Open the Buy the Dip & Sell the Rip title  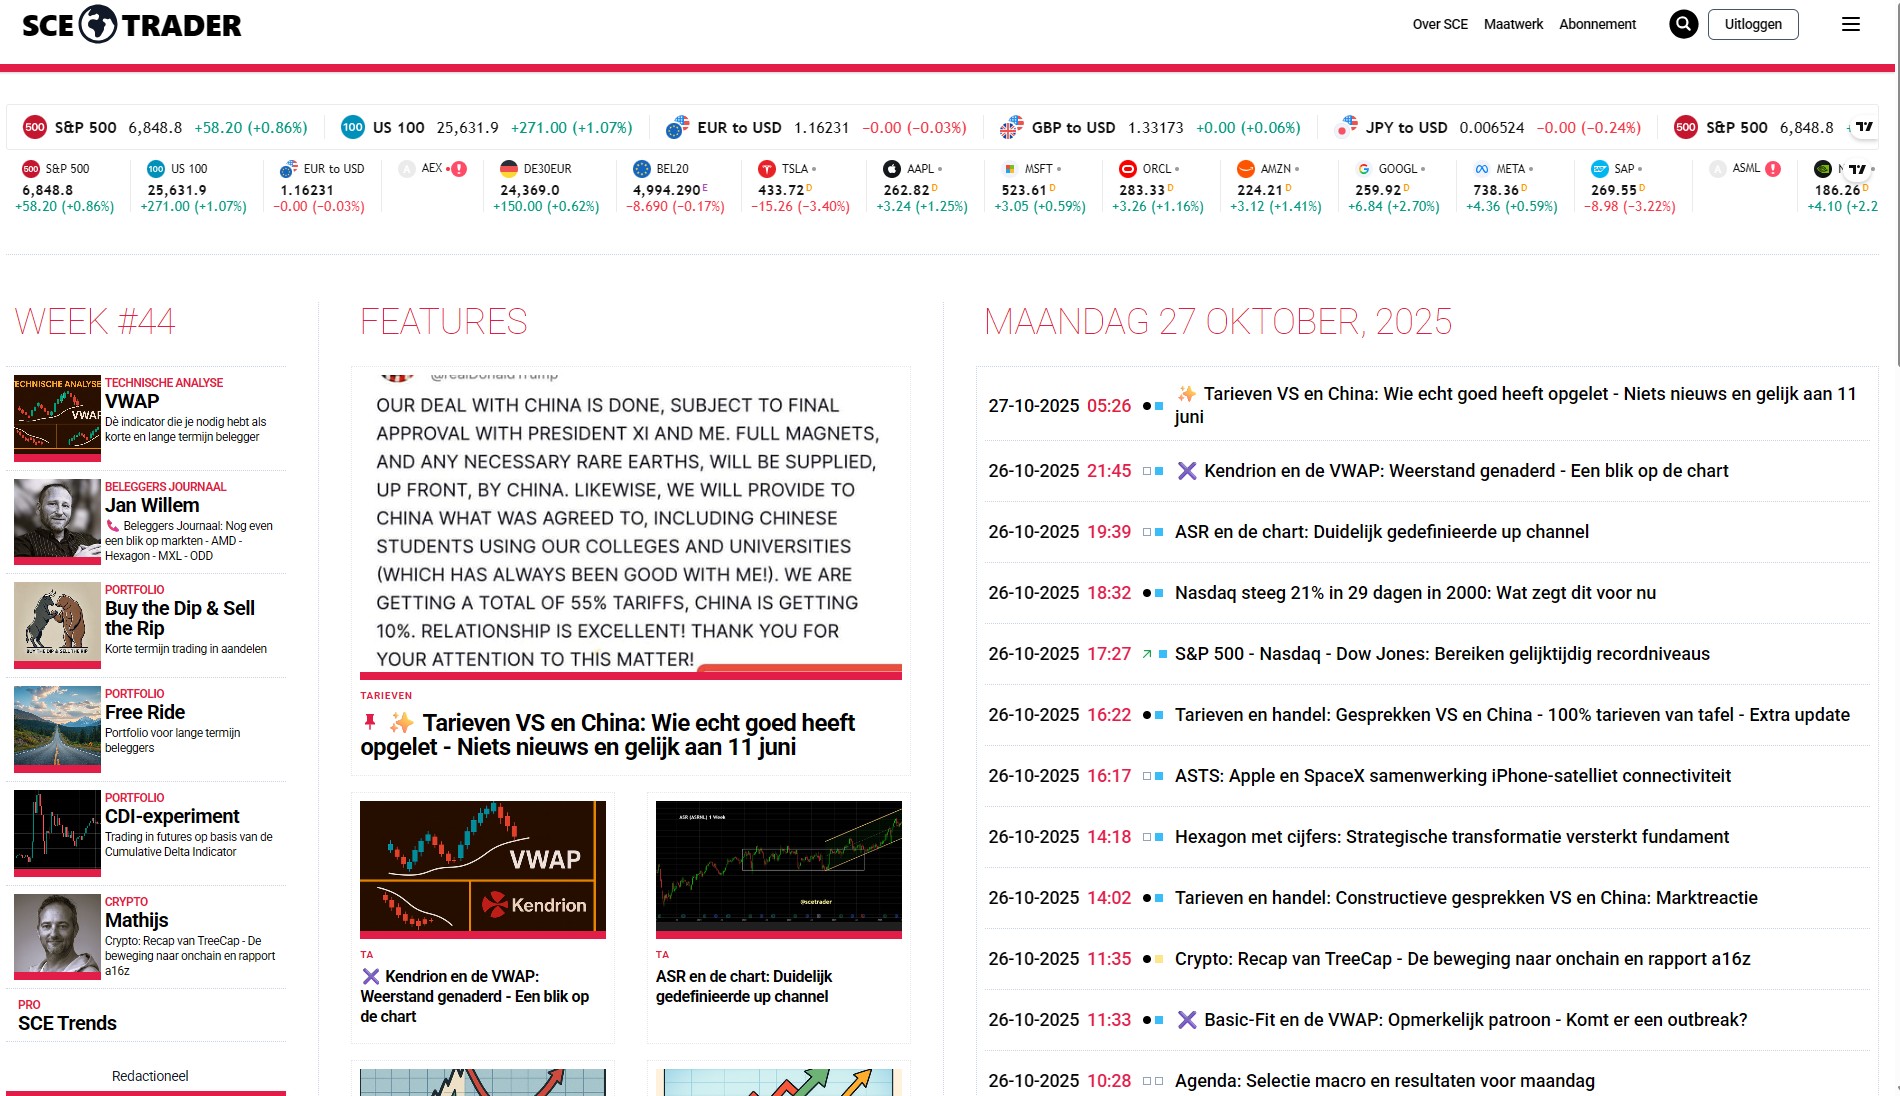[180, 618]
